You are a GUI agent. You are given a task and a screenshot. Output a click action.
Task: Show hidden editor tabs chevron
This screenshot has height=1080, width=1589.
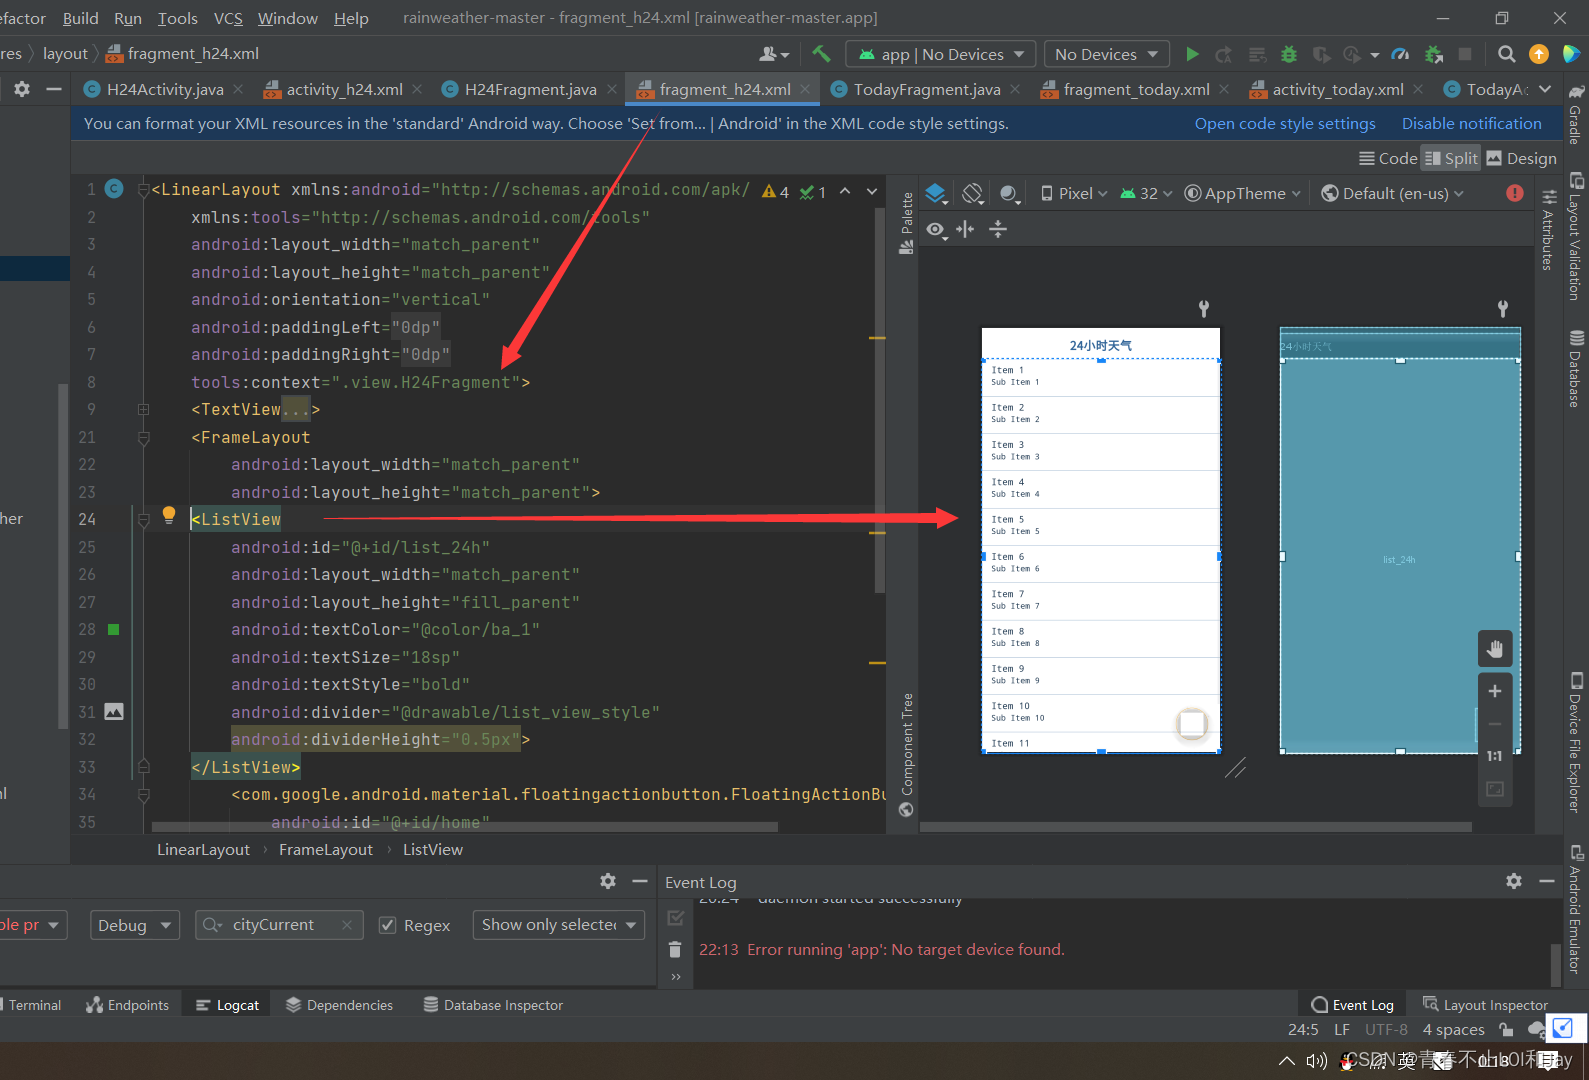pos(1545,89)
